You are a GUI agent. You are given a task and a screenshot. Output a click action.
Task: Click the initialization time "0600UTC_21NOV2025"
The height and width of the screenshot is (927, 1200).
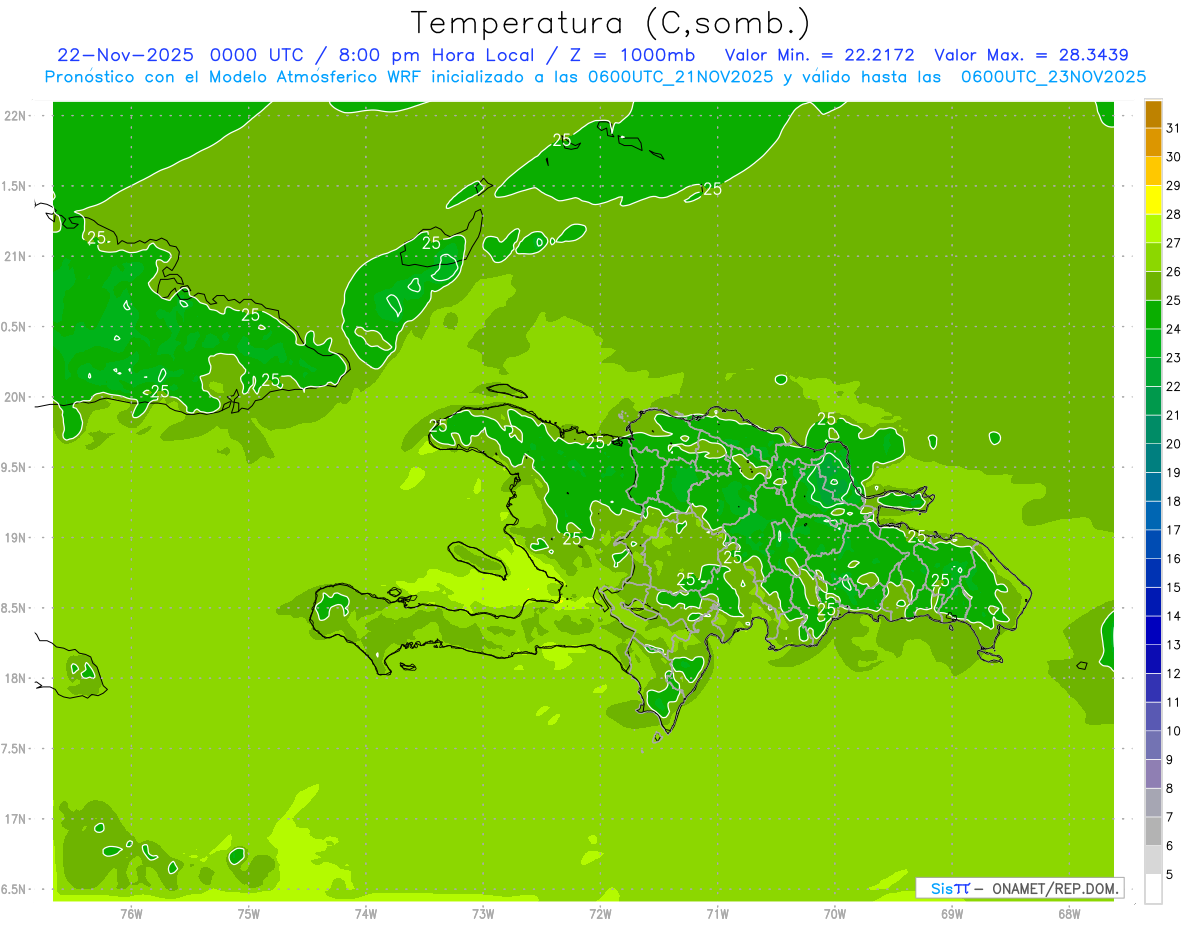(x=680, y=77)
